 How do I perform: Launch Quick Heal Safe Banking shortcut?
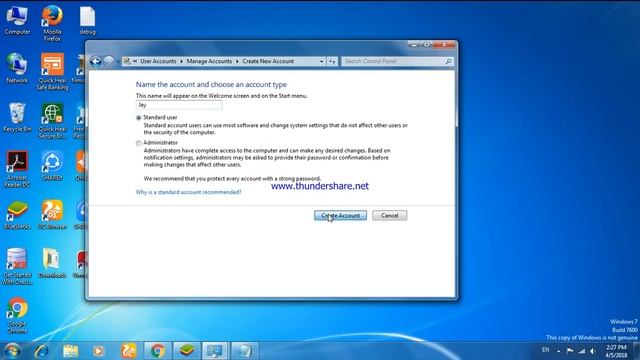pos(52,71)
